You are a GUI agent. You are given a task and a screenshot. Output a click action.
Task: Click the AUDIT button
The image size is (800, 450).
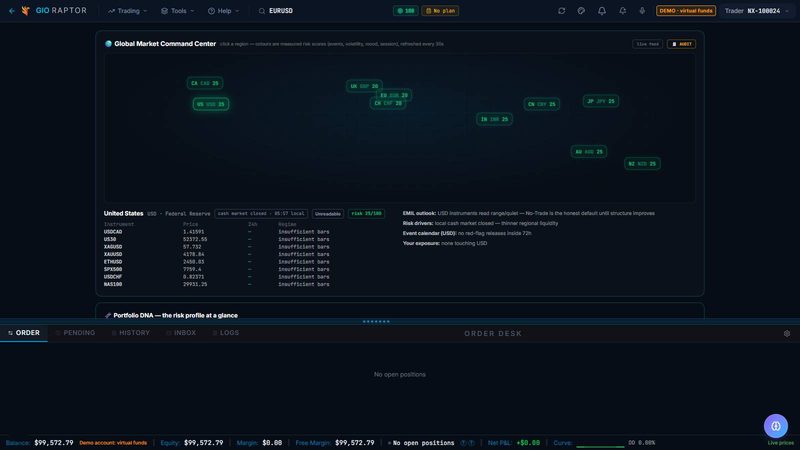click(x=681, y=44)
